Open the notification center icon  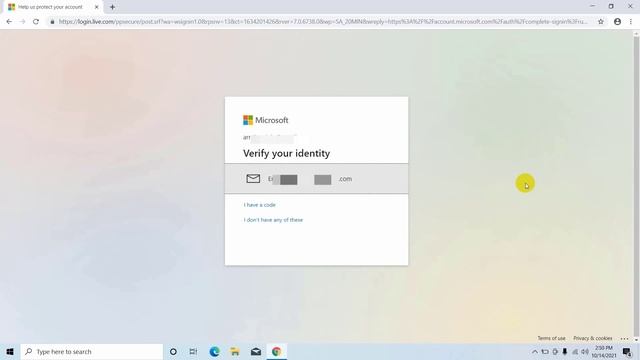click(627, 351)
